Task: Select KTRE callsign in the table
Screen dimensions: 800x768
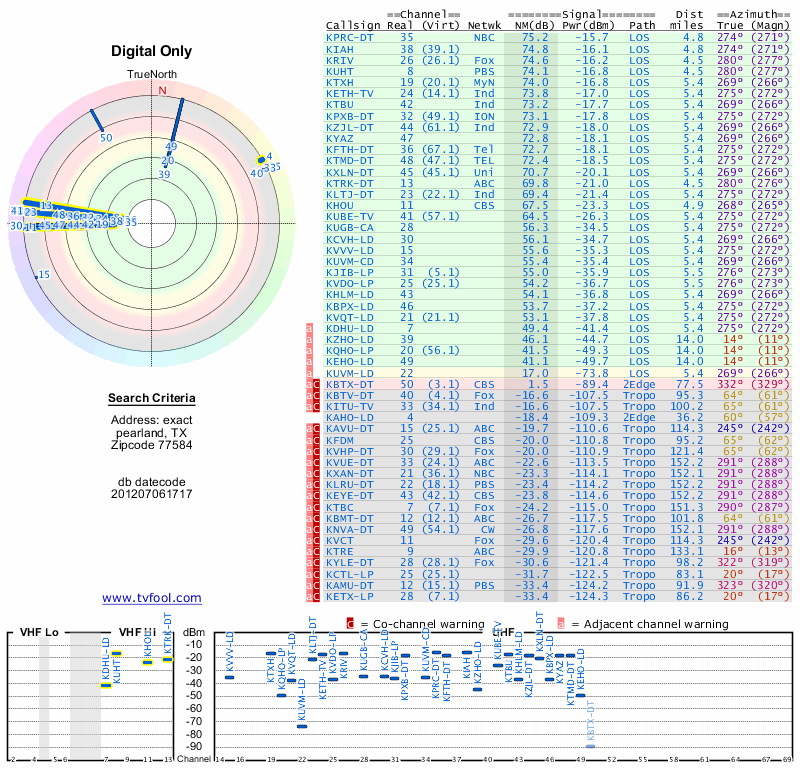Action: click(x=340, y=552)
